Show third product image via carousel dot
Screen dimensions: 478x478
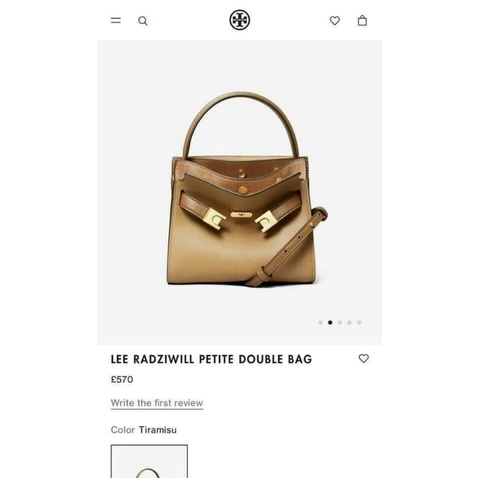340,322
